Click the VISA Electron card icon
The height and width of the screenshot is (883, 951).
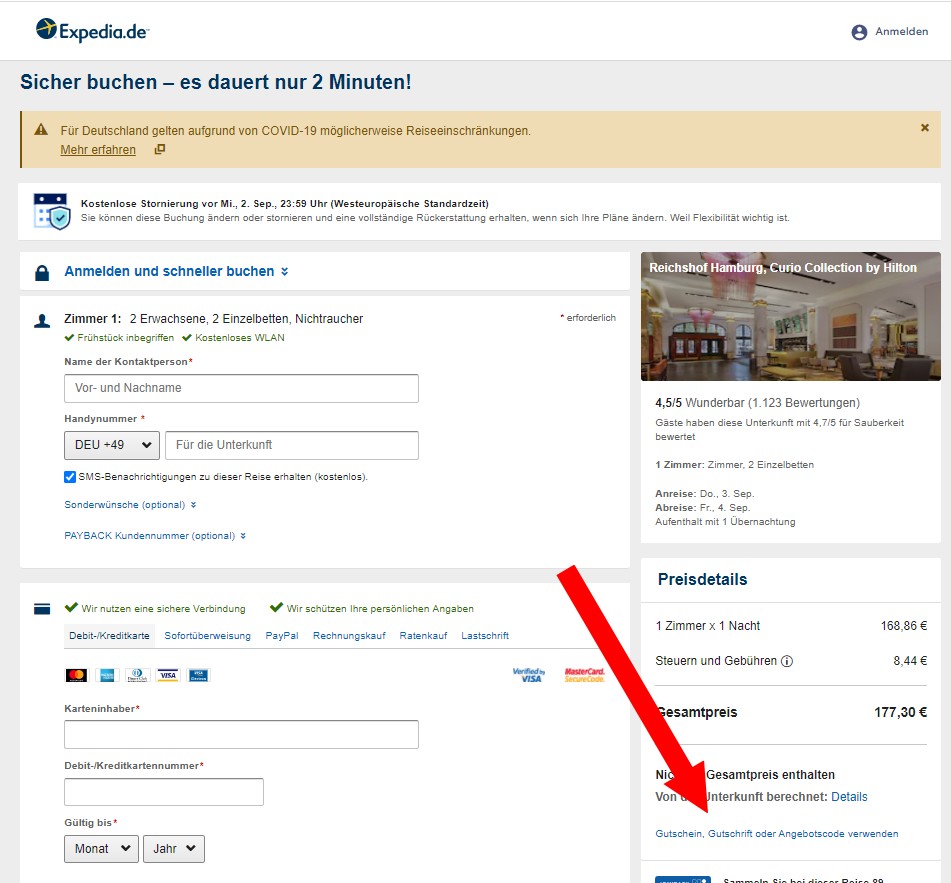198,675
